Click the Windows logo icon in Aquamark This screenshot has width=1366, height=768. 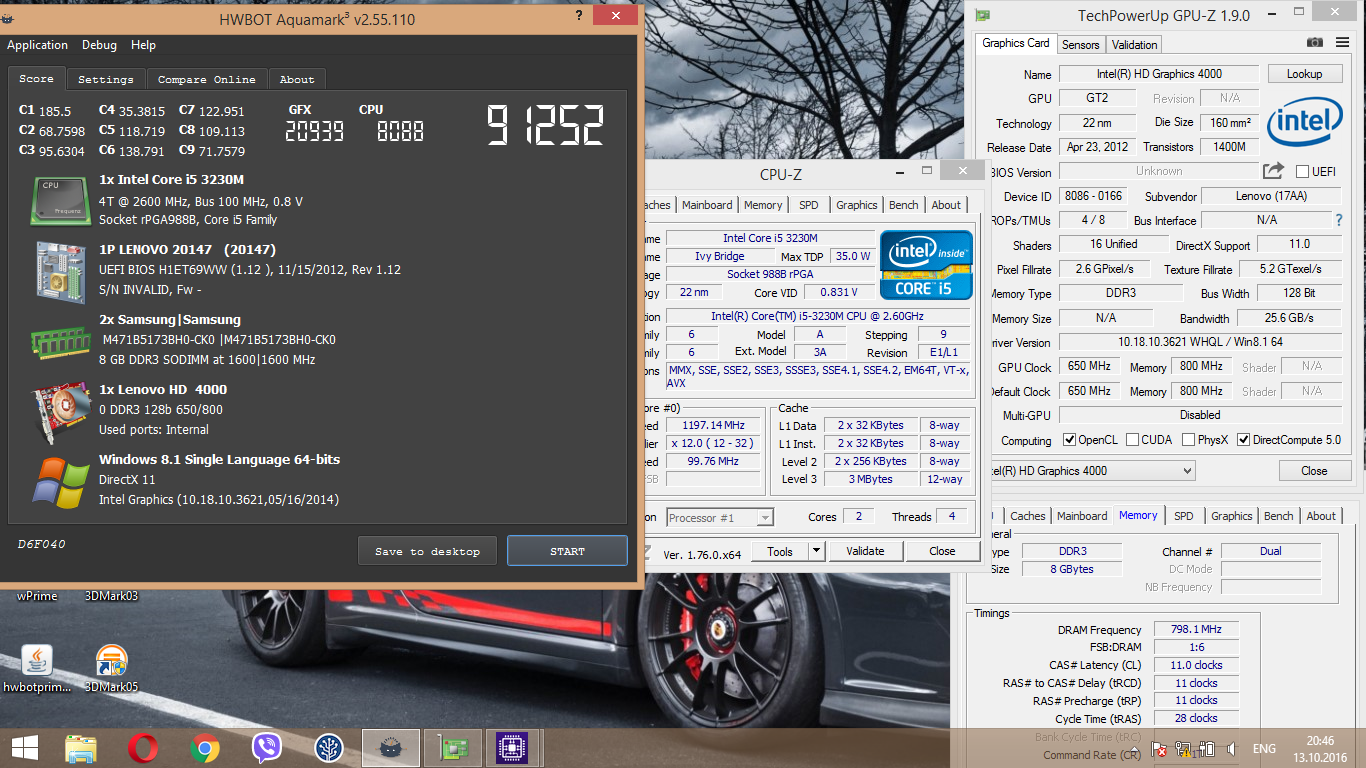62,482
